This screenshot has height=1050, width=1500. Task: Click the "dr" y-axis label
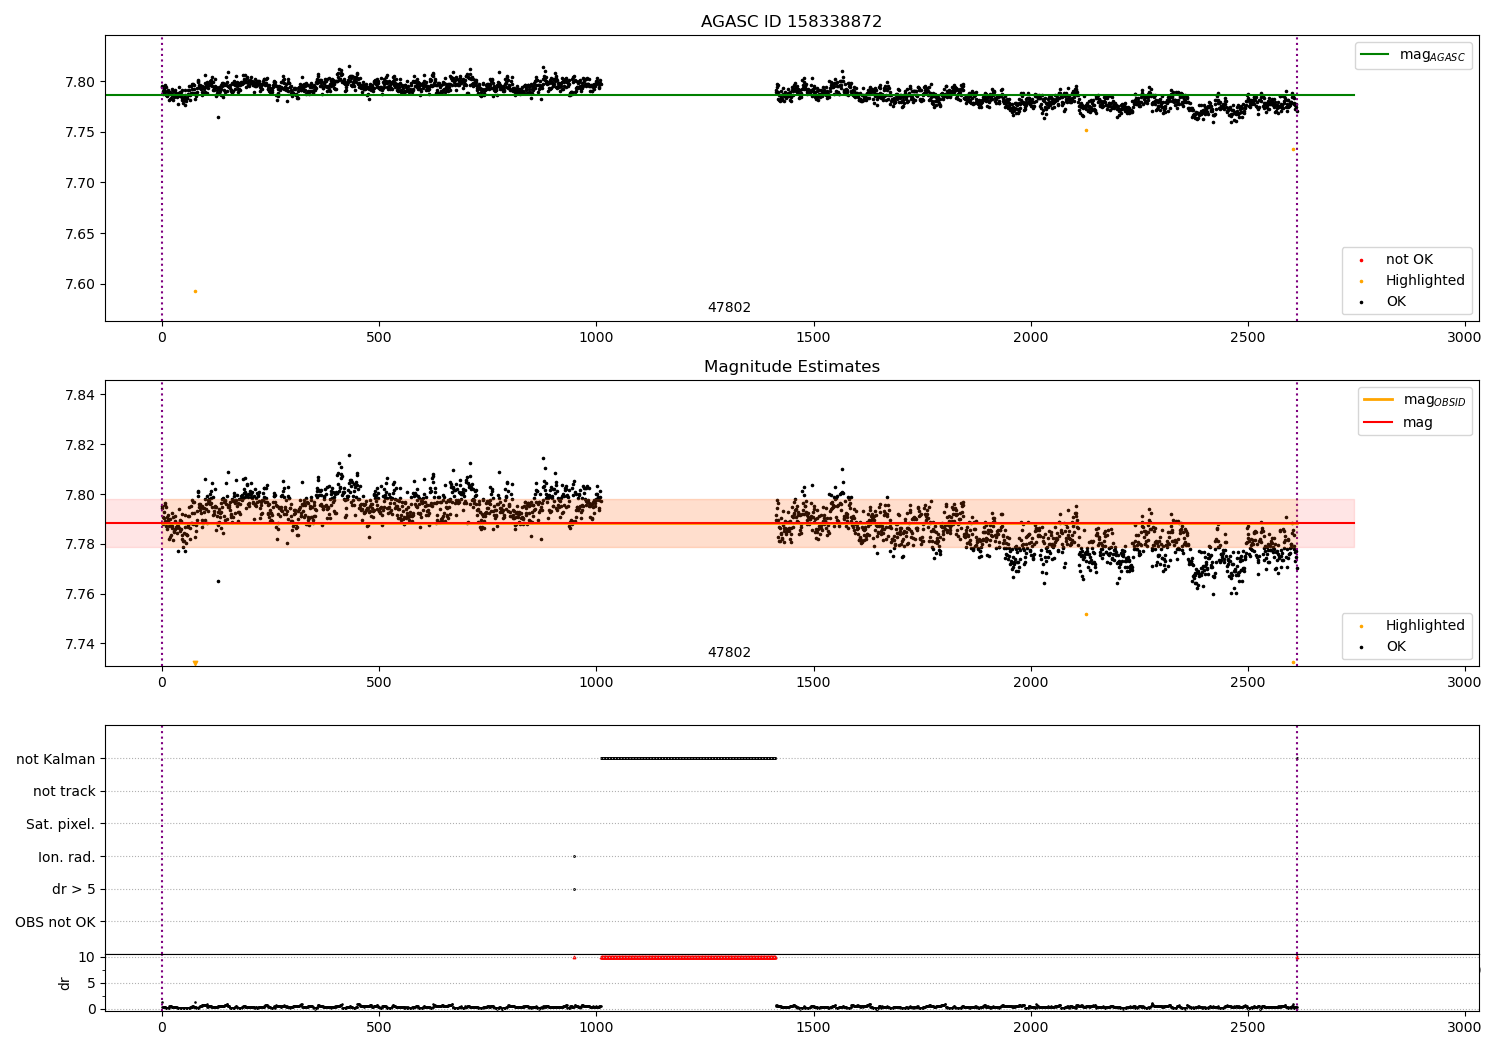tap(65, 984)
